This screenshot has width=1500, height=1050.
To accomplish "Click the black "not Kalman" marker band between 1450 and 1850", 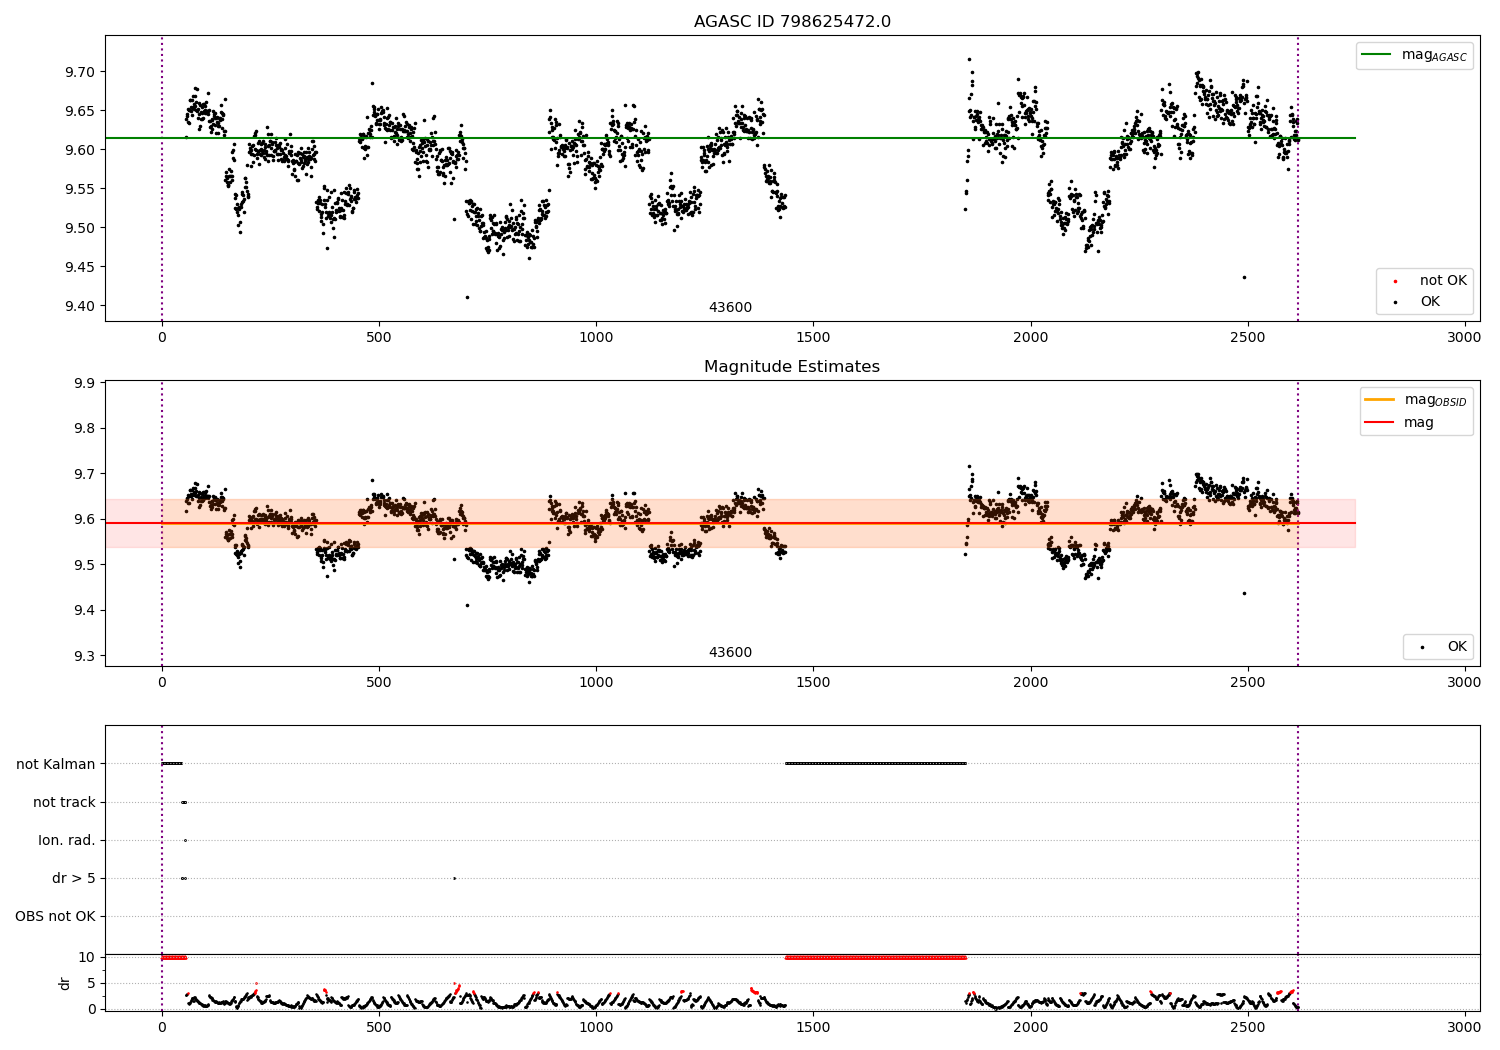I will 876,764.
